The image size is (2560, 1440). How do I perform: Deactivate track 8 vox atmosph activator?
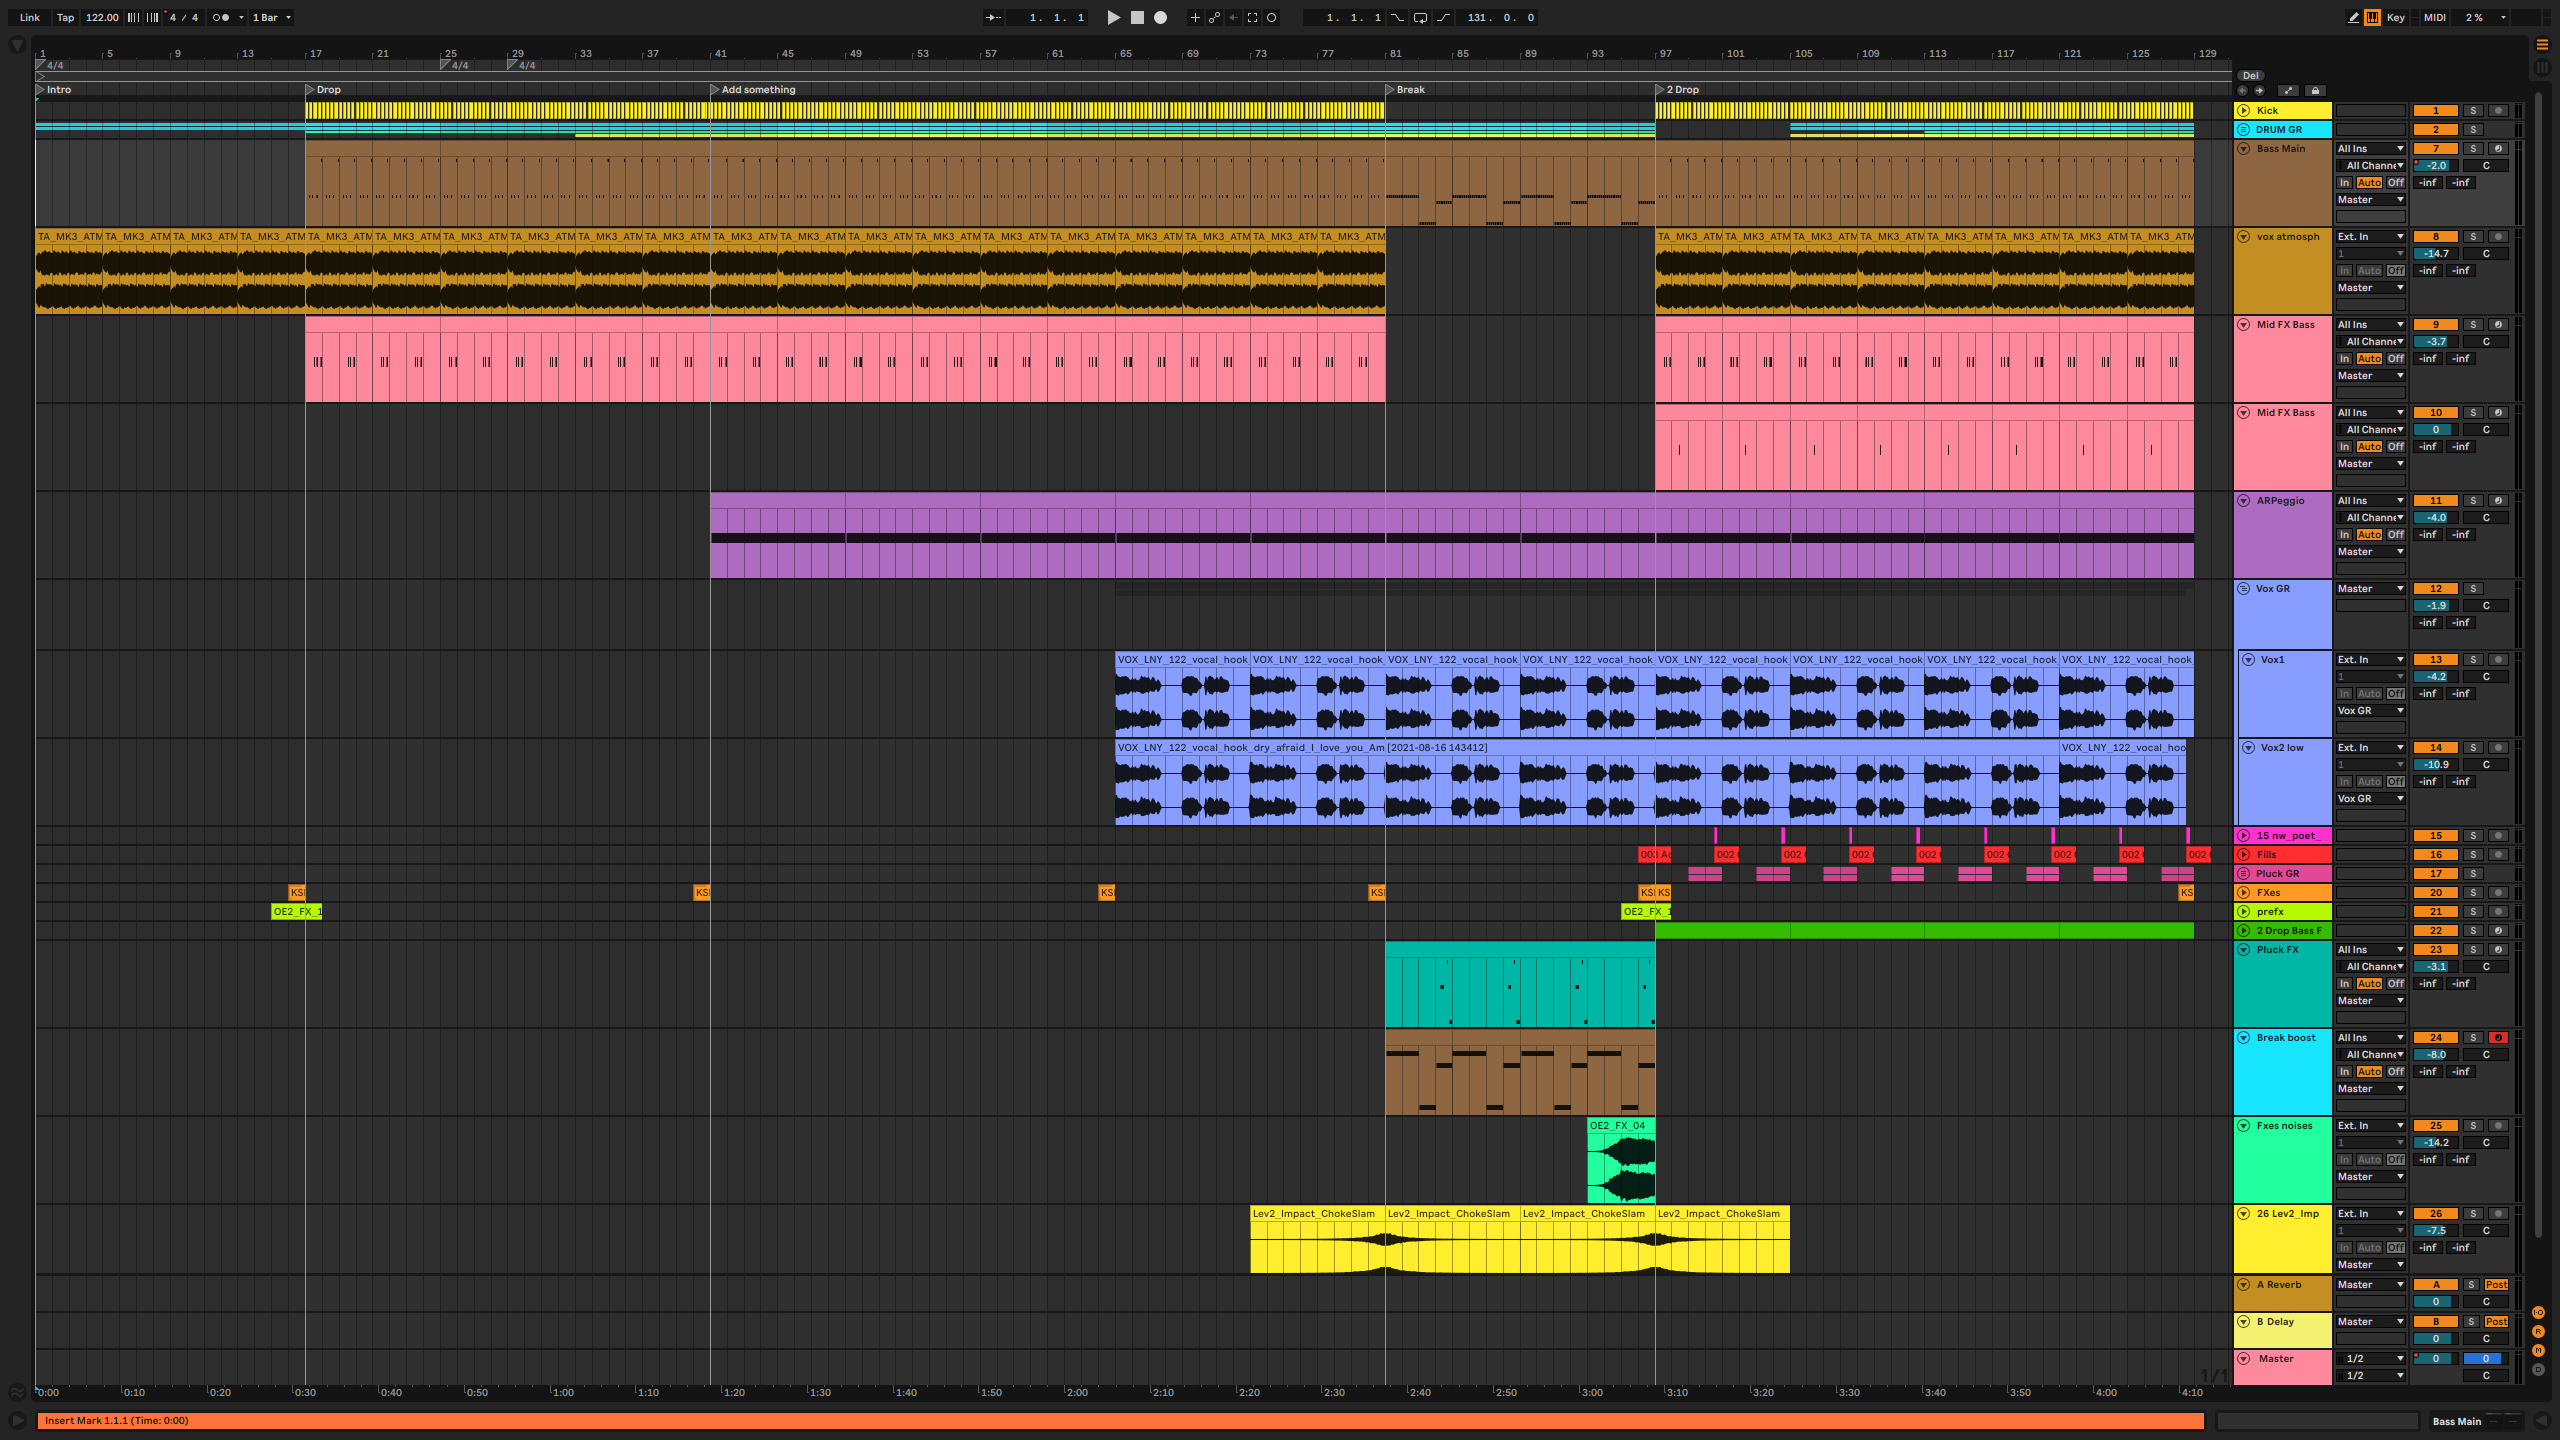(2436, 237)
